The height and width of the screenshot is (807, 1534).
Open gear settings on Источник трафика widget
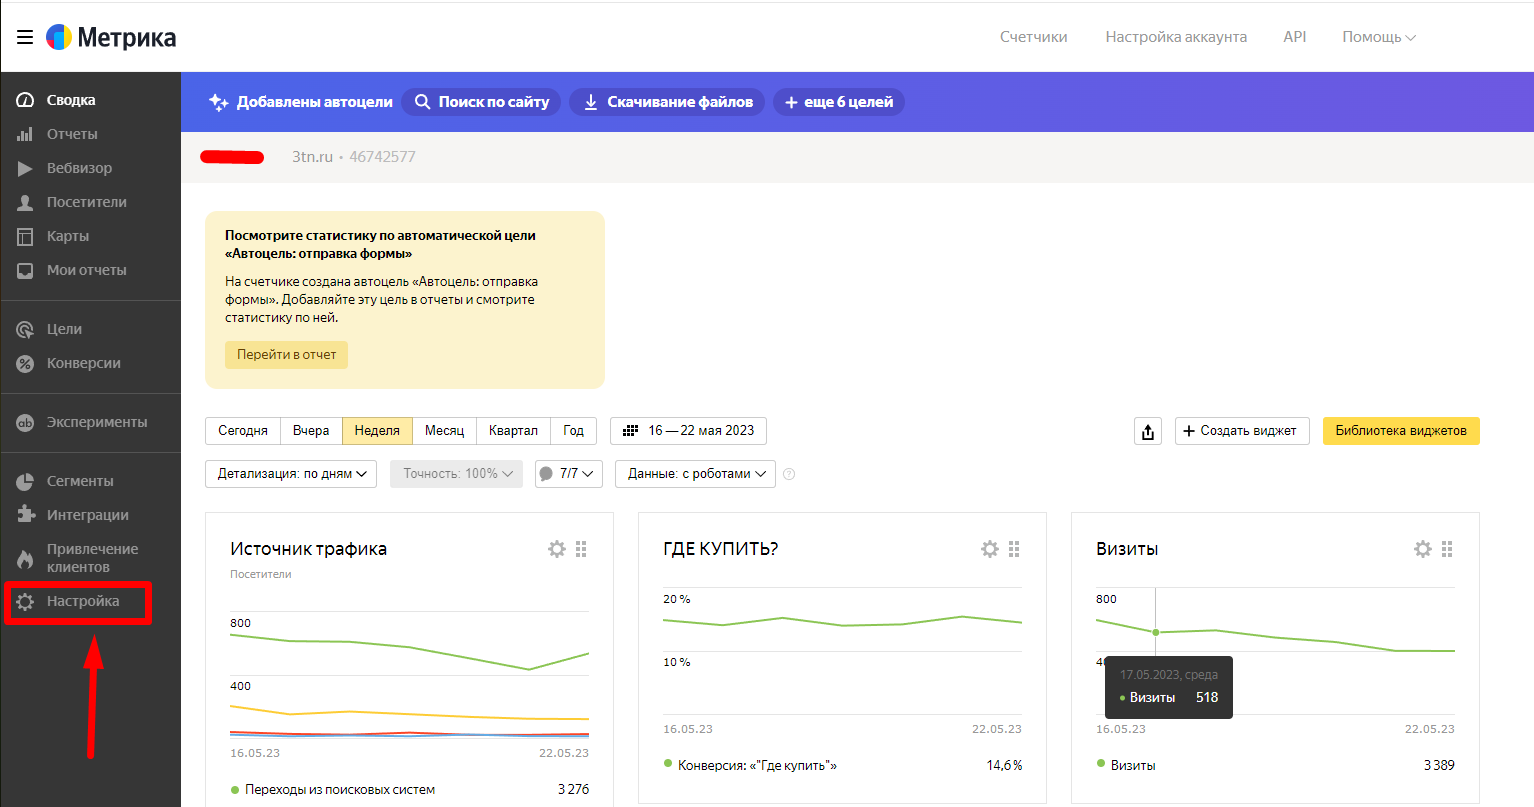click(x=557, y=549)
